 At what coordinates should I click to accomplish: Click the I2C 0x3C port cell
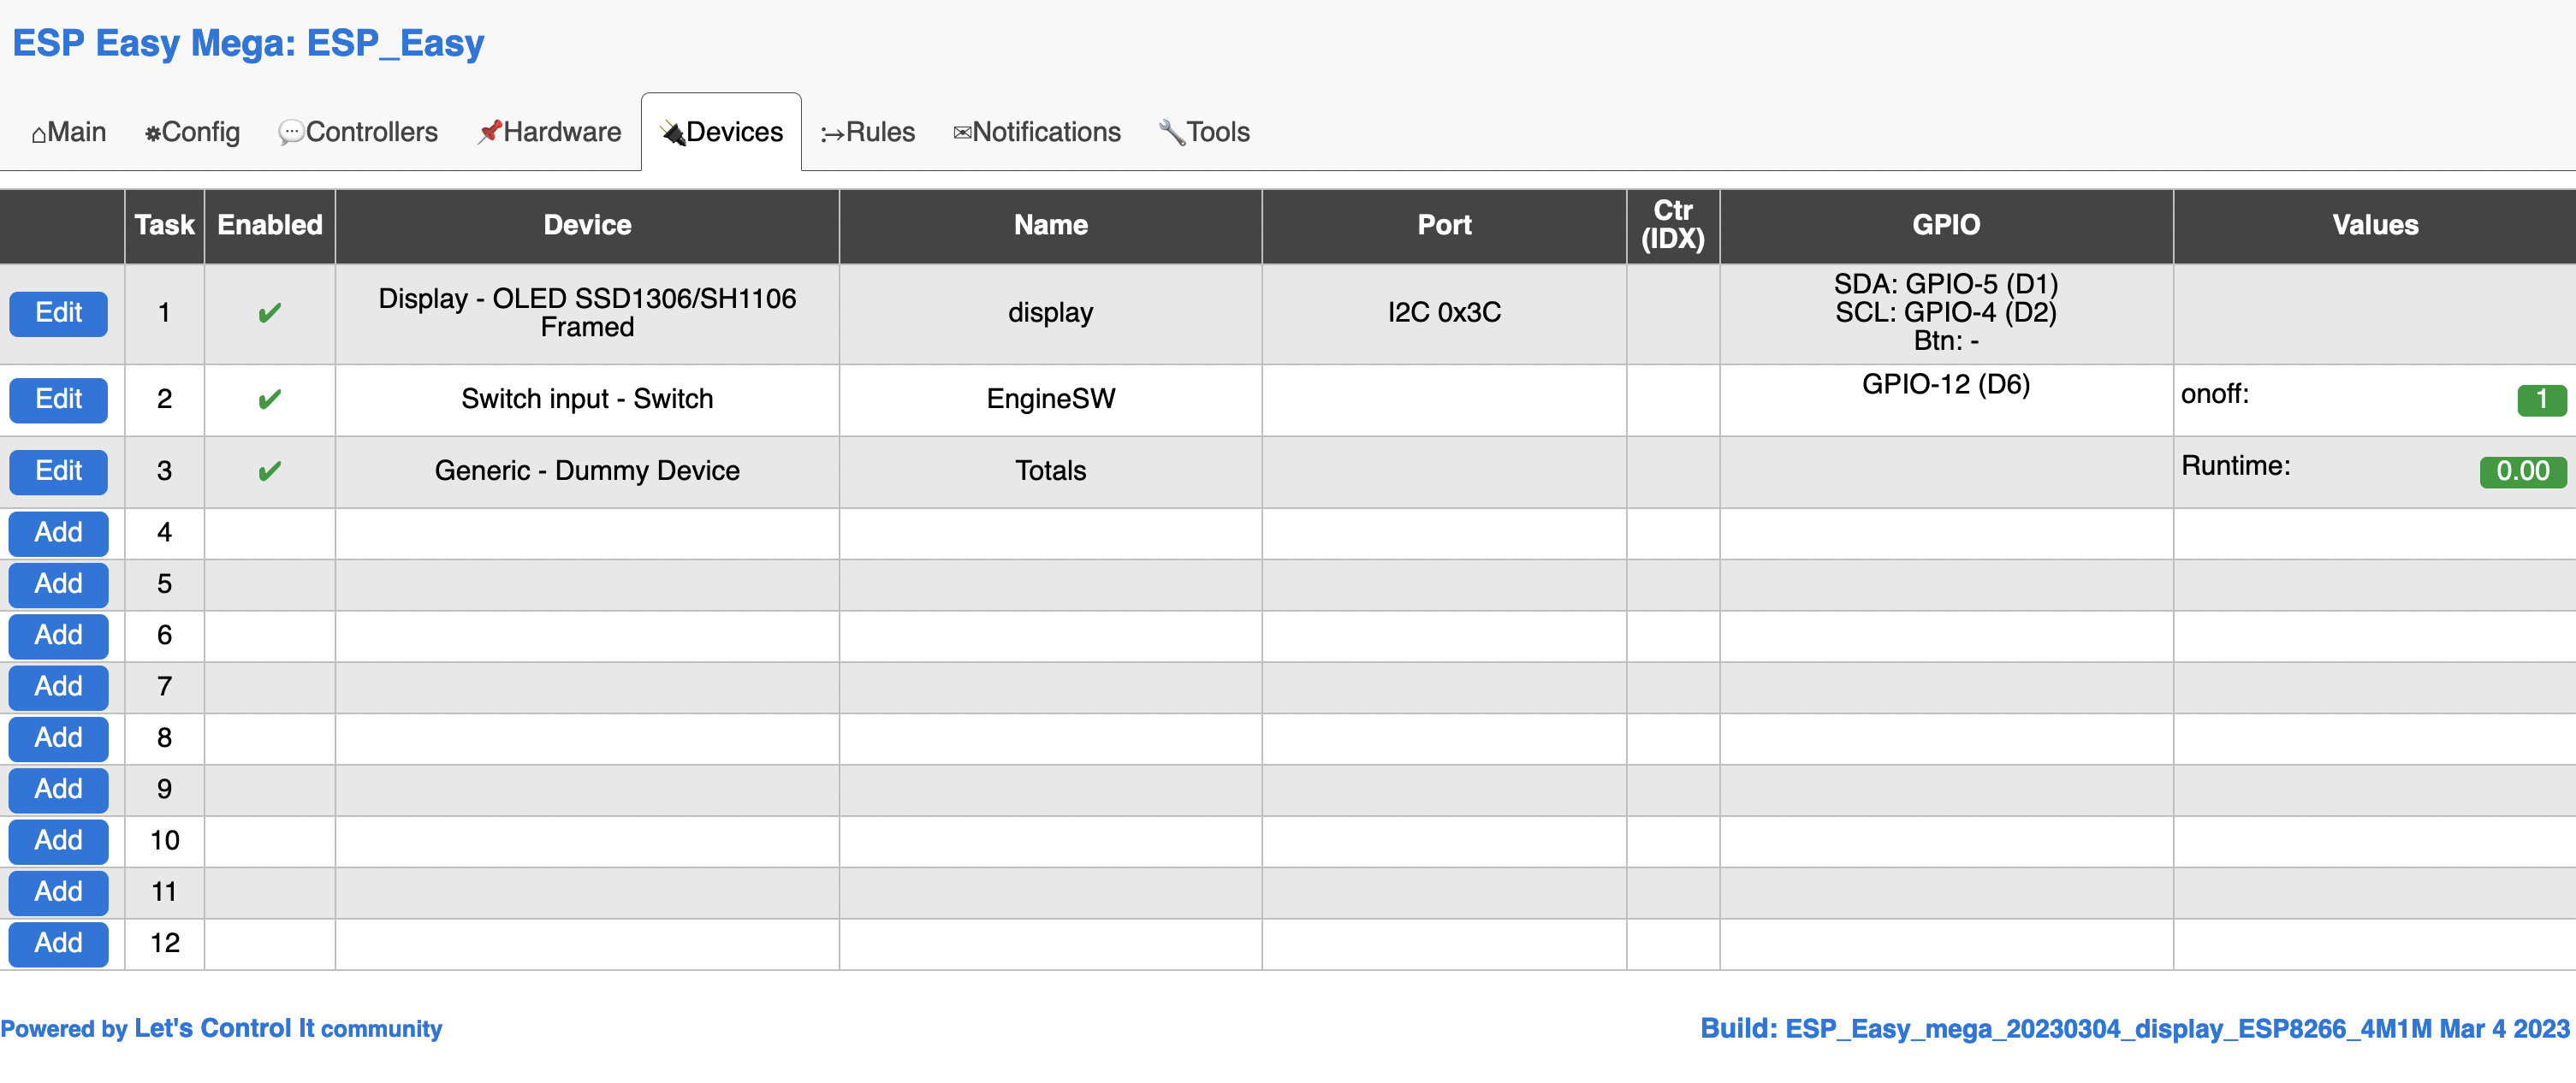click(x=1444, y=313)
